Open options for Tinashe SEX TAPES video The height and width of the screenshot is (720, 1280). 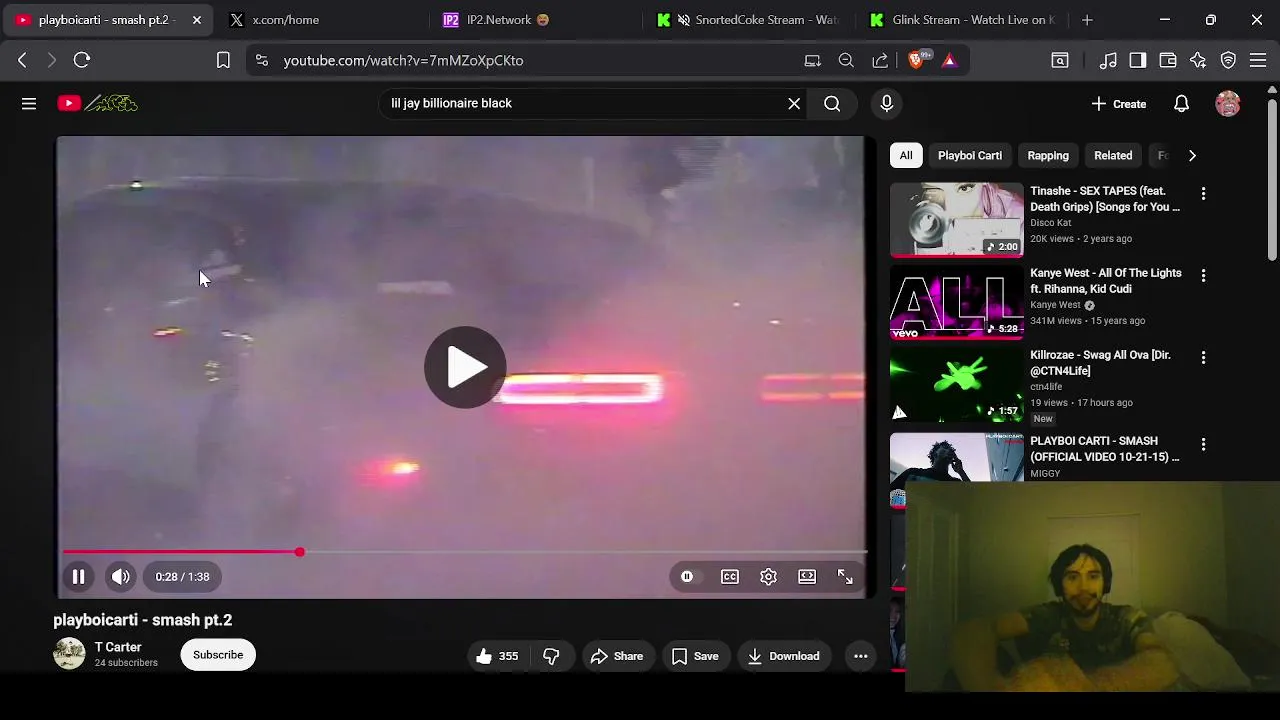click(x=1203, y=194)
